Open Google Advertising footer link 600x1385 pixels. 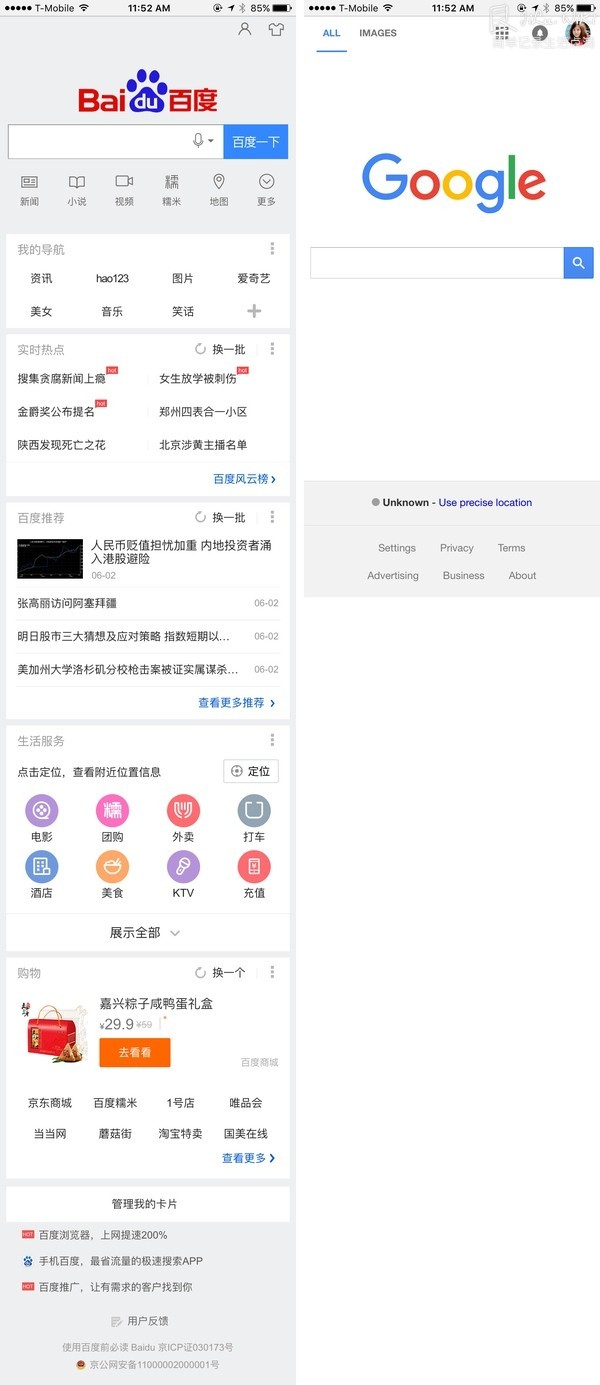click(393, 576)
